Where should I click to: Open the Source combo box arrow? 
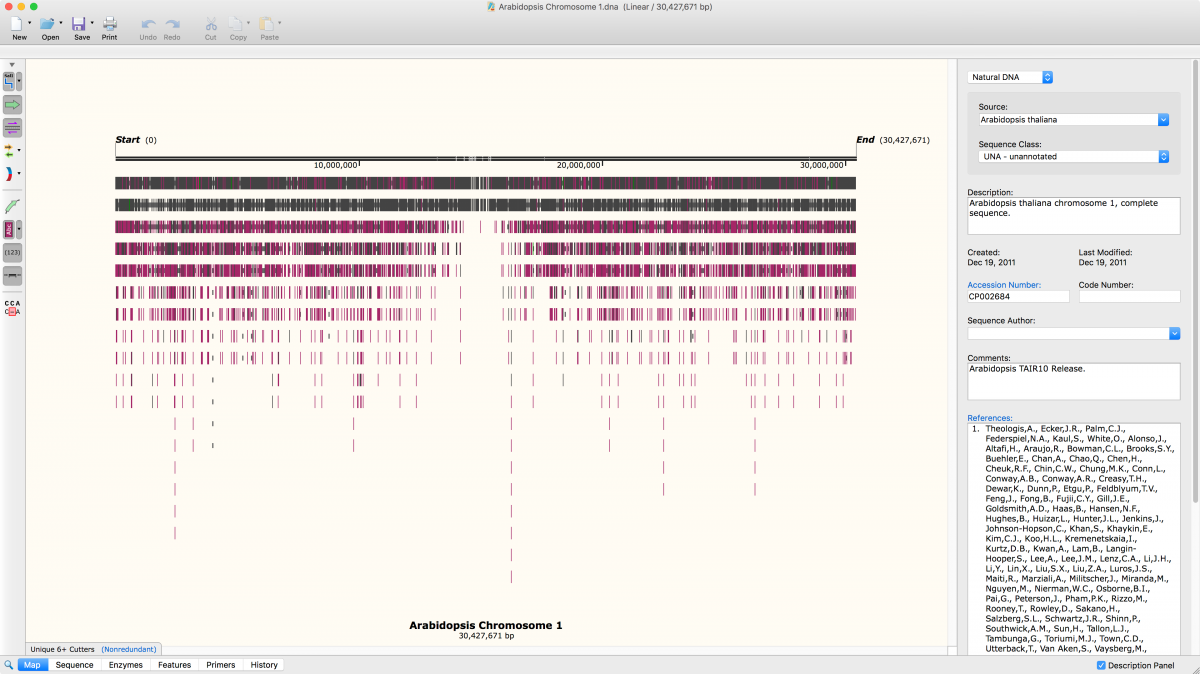(x=1163, y=120)
